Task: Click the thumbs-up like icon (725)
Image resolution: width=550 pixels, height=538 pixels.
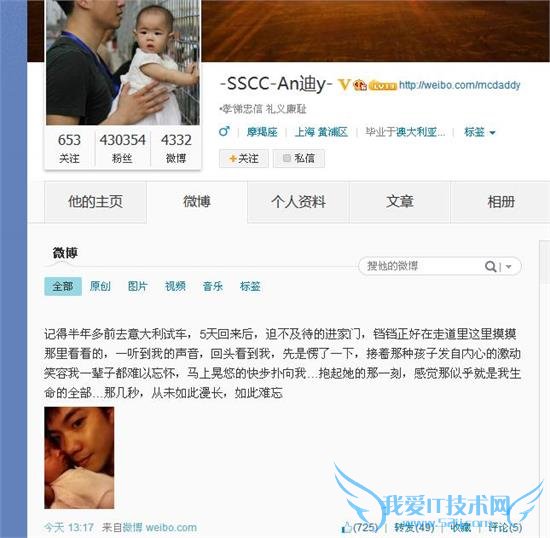Action: pyautogui.click(x=347, y=527)
